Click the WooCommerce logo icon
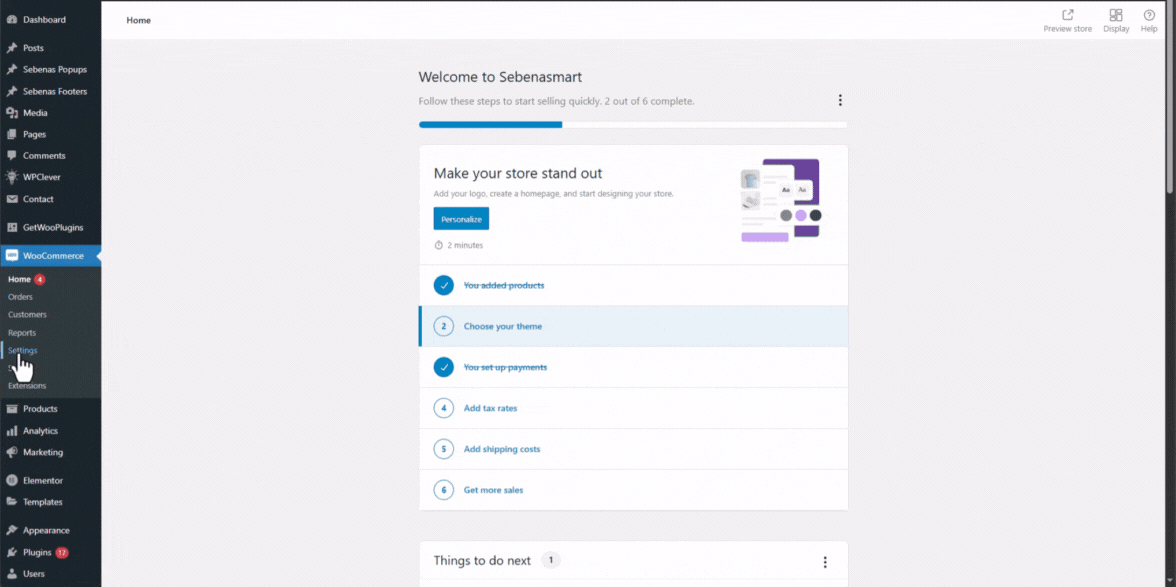The width and height of the screenshot is (1176, 587). pos(12,256)
